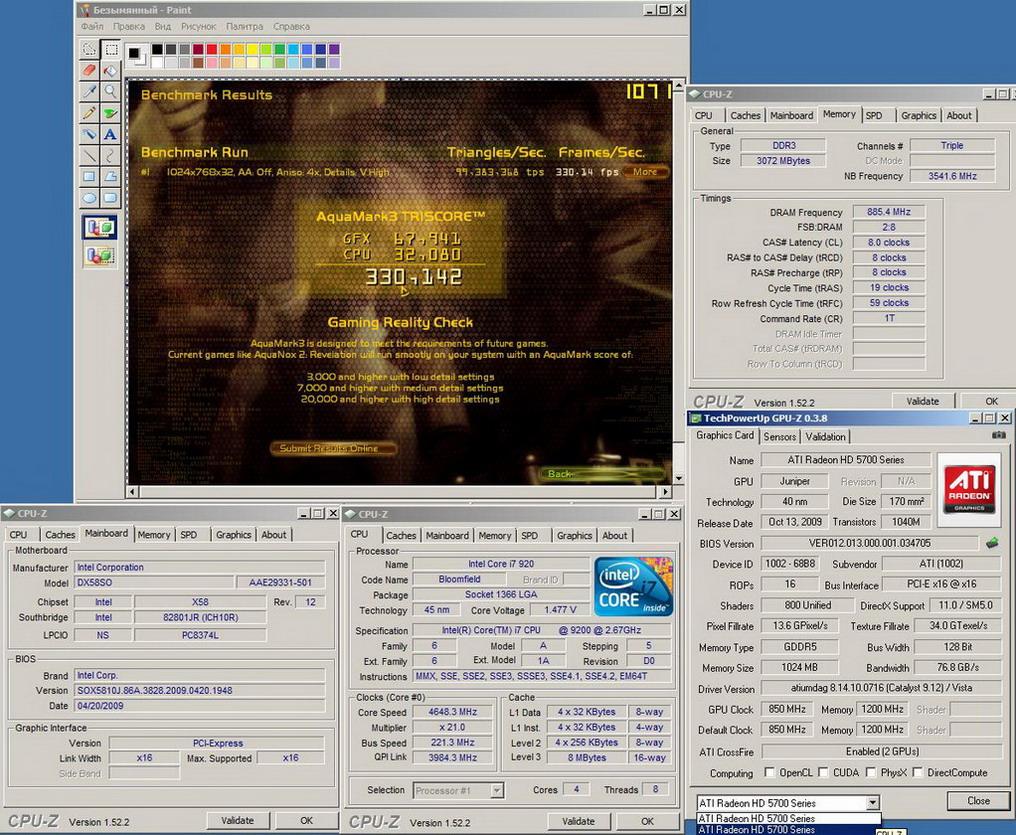Click Paint's foreground/background color indicator box

[136, 56]
